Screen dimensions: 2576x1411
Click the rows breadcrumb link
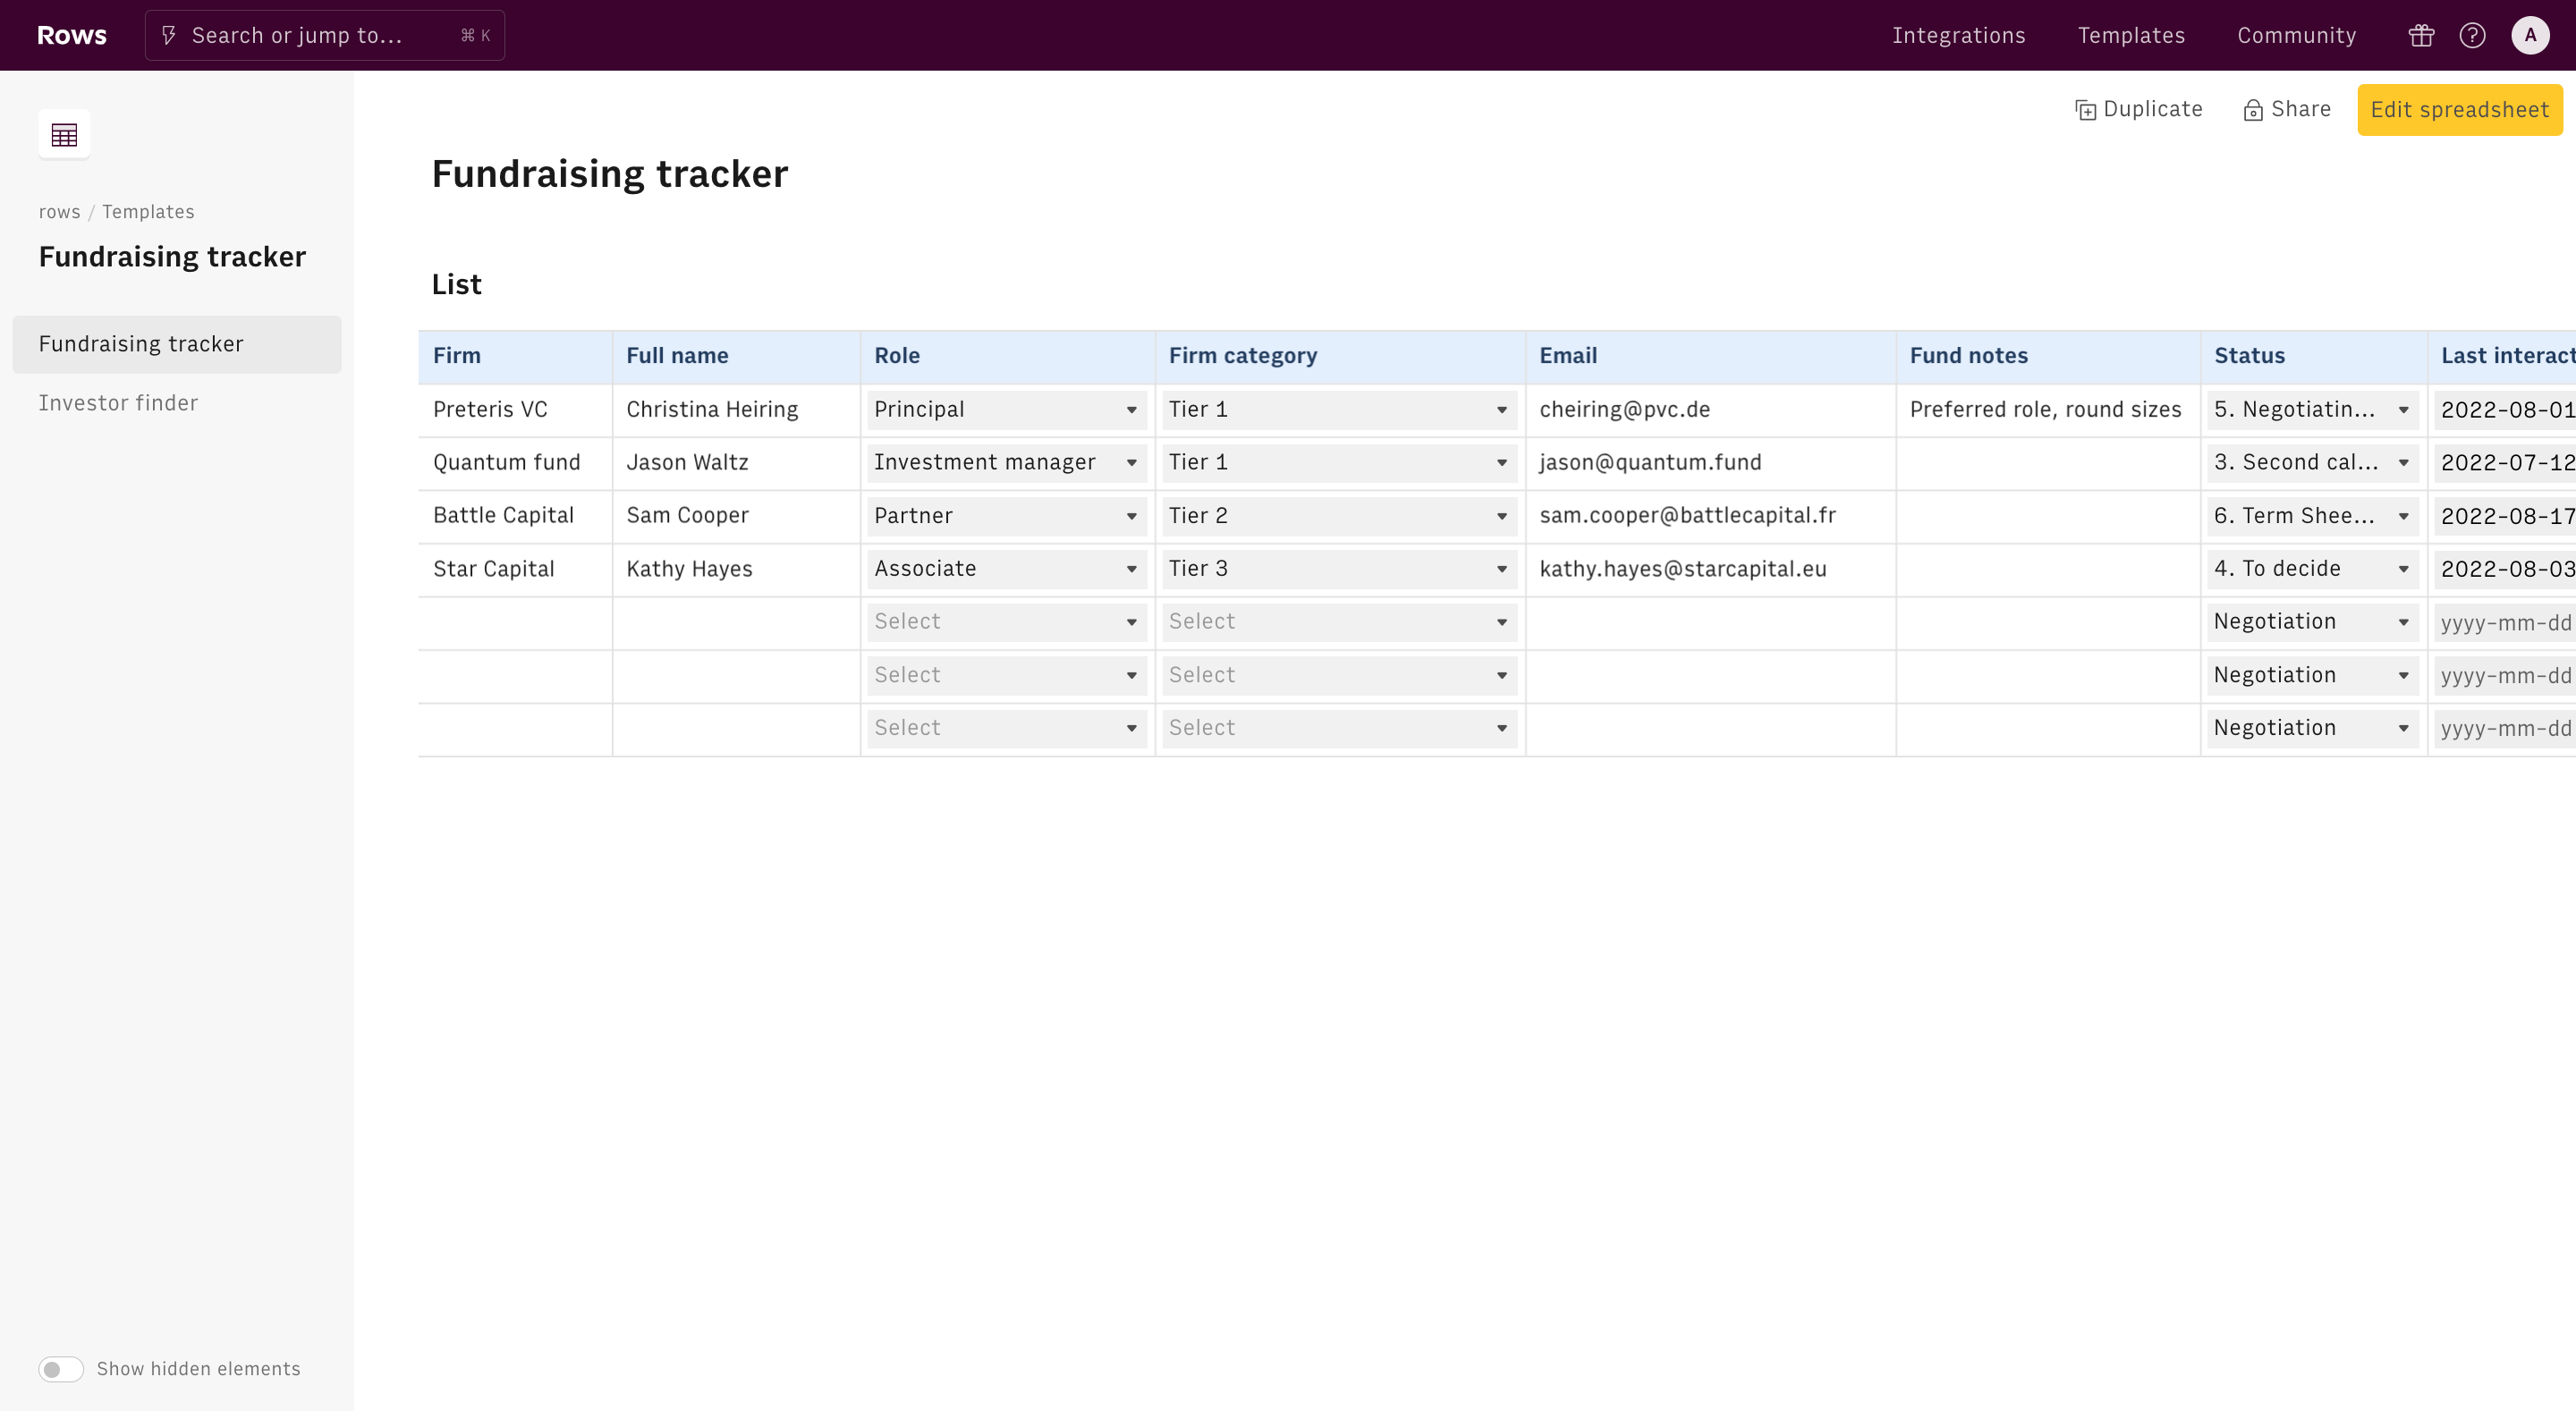coord(59,210)
